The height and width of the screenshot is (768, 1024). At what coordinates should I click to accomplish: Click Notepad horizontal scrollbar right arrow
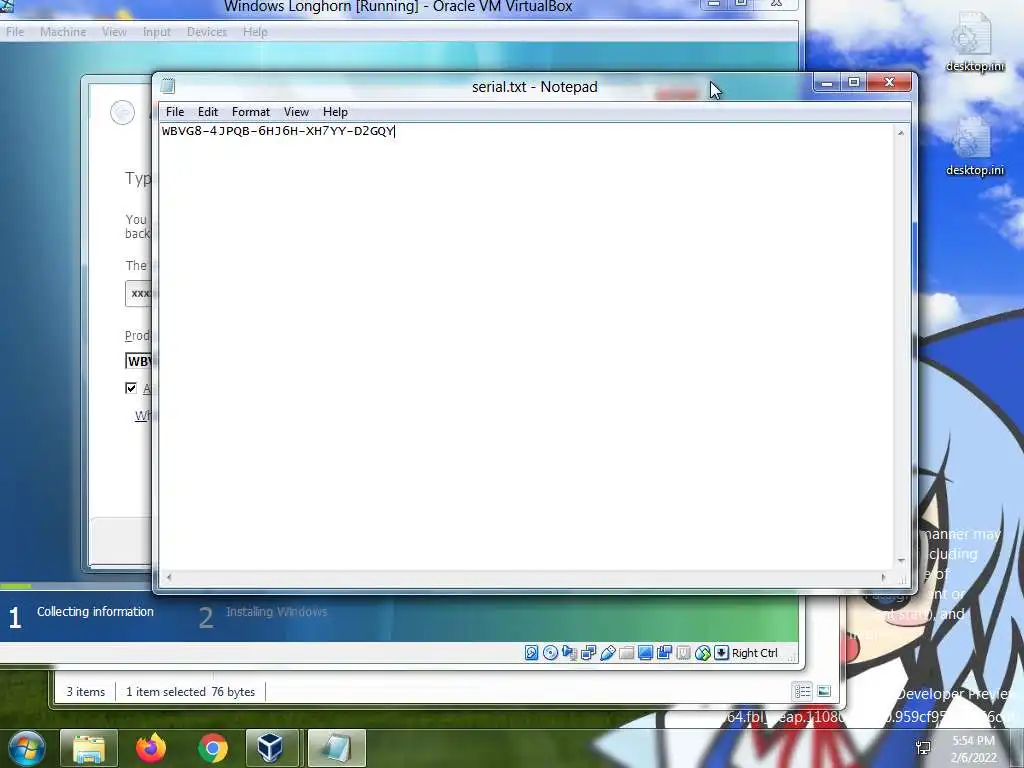pos(884,577)
